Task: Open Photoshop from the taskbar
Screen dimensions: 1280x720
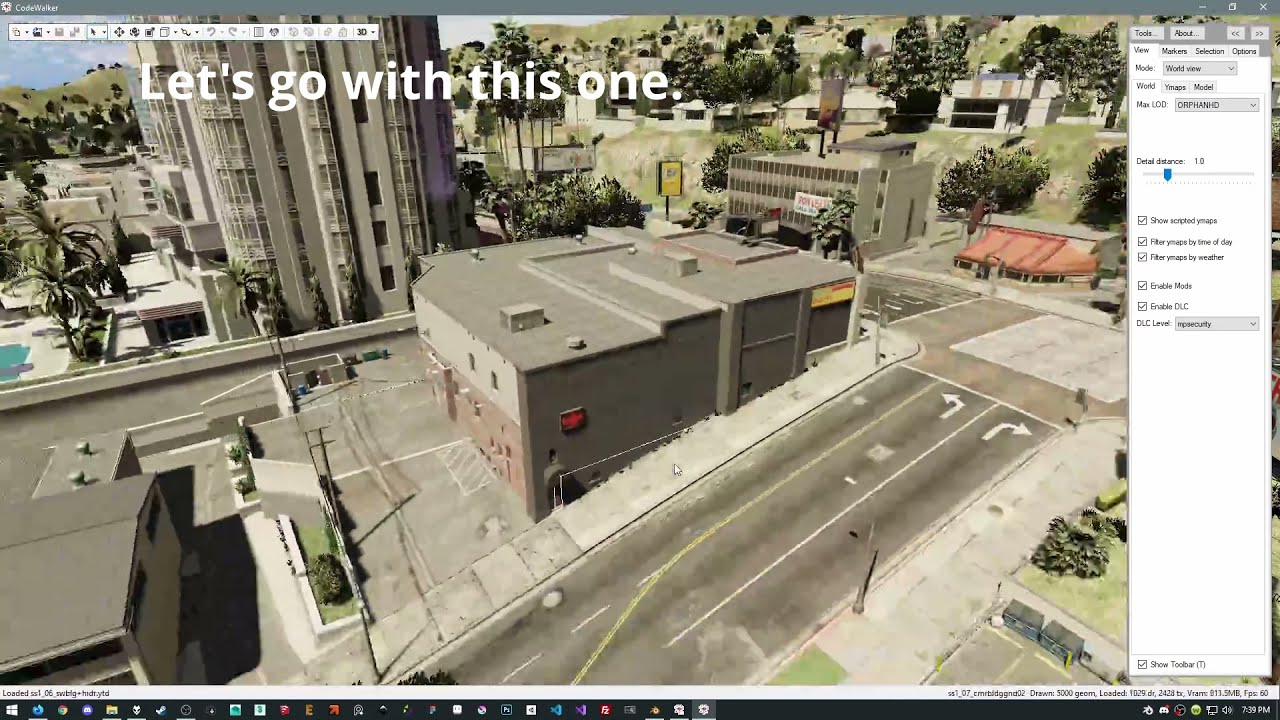Action: coord(507,710)
